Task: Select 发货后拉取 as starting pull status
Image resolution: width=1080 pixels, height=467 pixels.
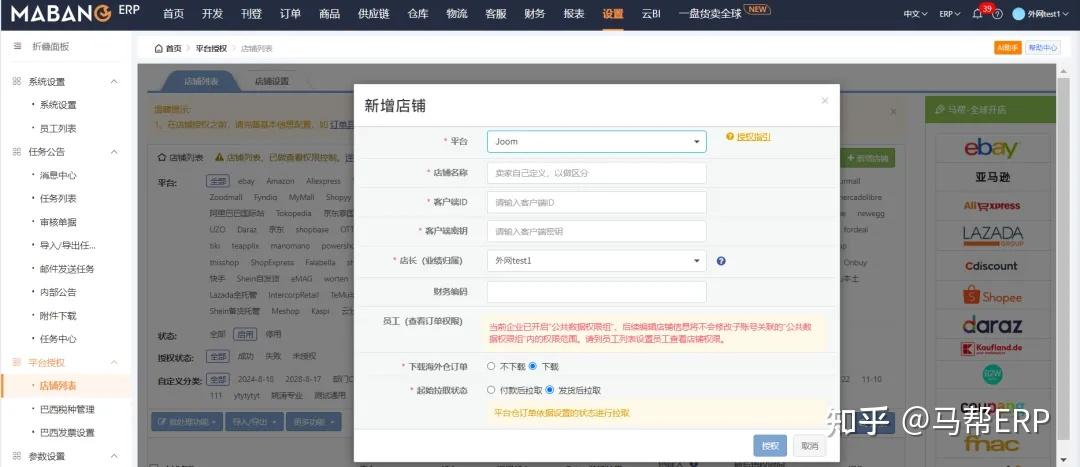Action: pyautogui.click(x=550, y=390)
